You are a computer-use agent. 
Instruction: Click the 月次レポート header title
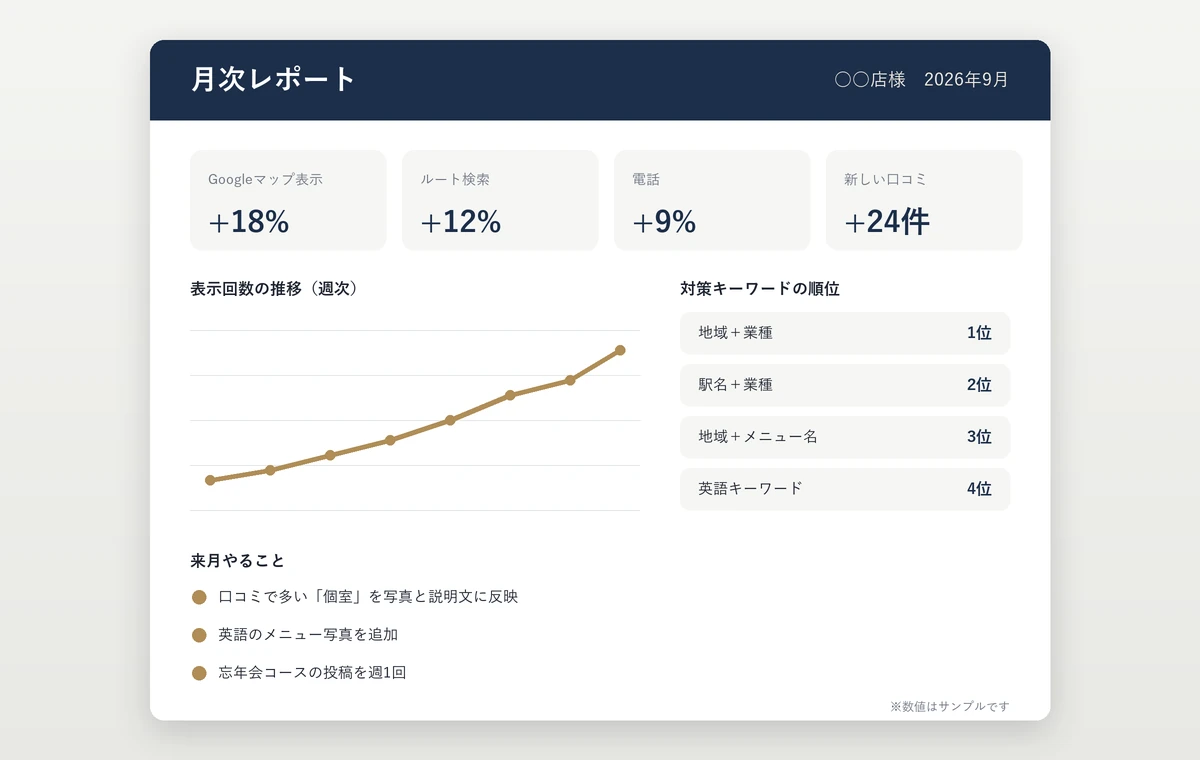[273, 80]
